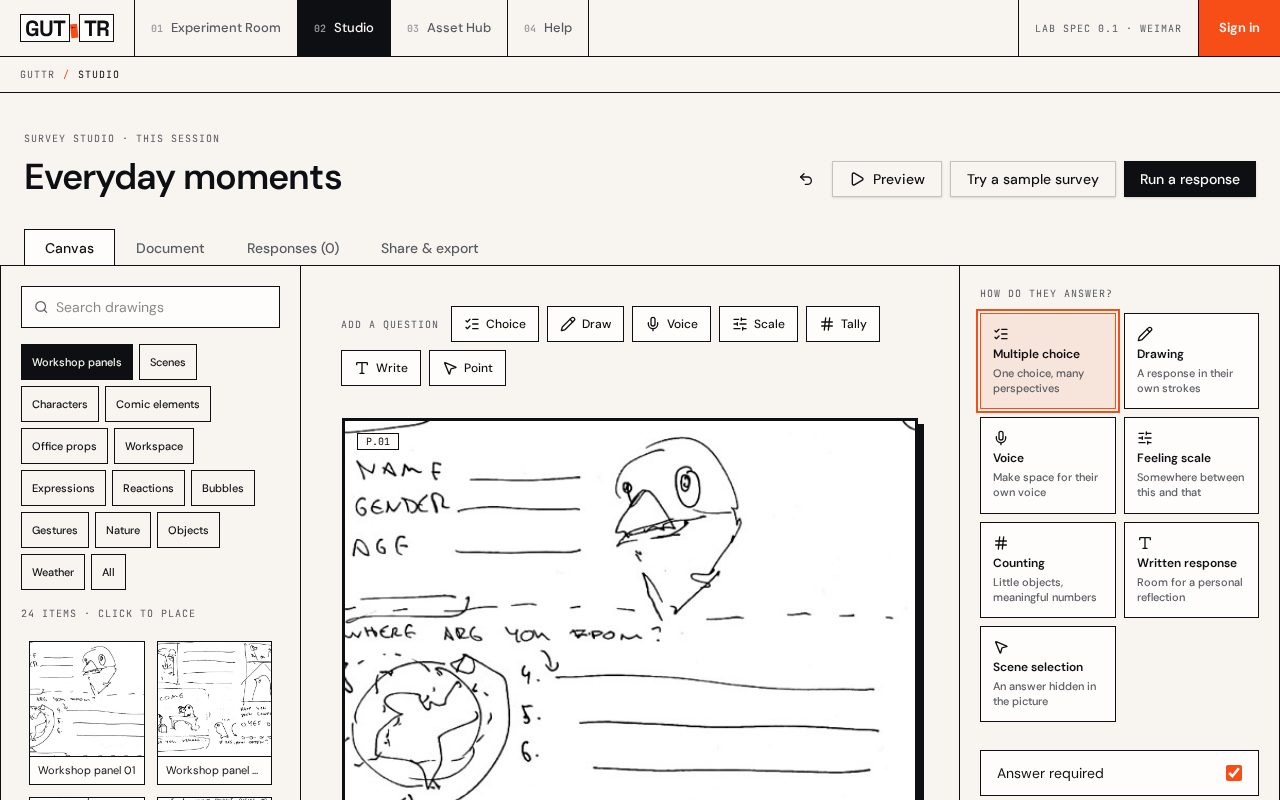Add a Write question
Viewport: 1280px width, 800px height.
tap(381, 368)
